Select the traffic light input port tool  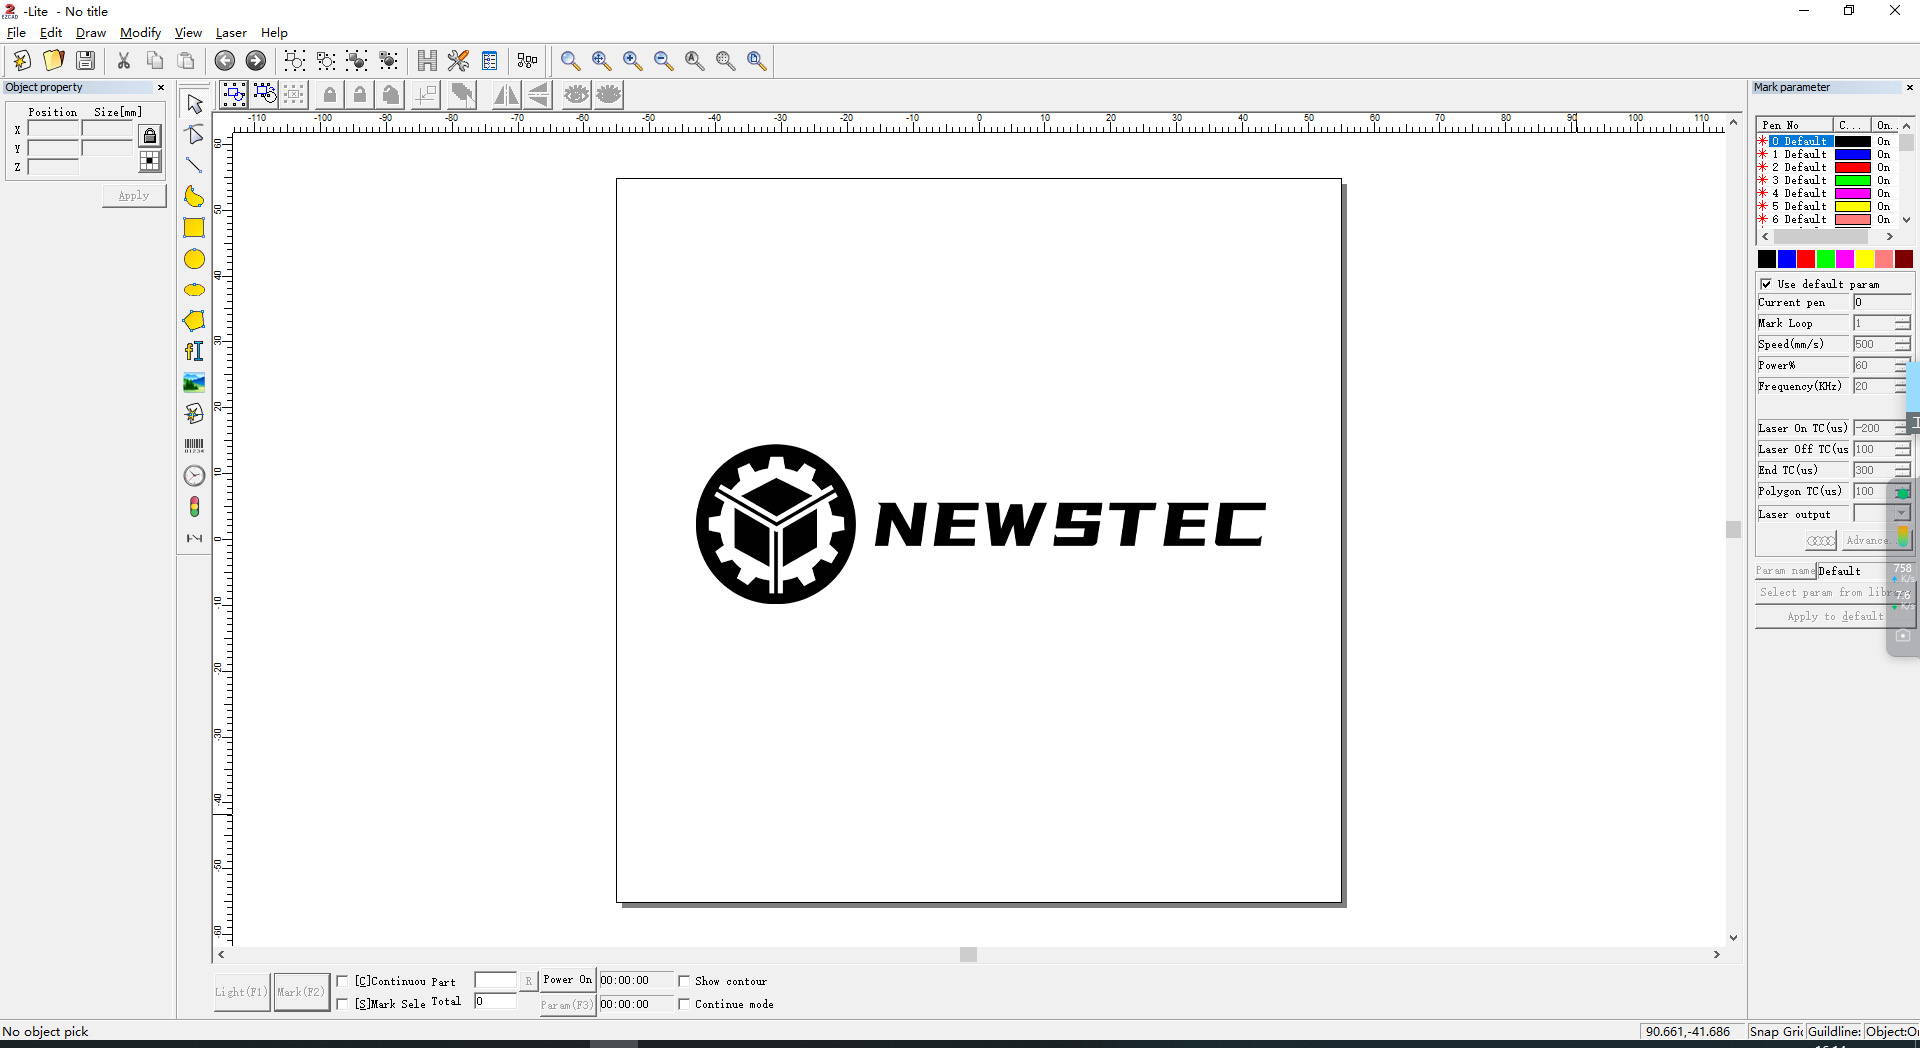[x=194, y=507]
